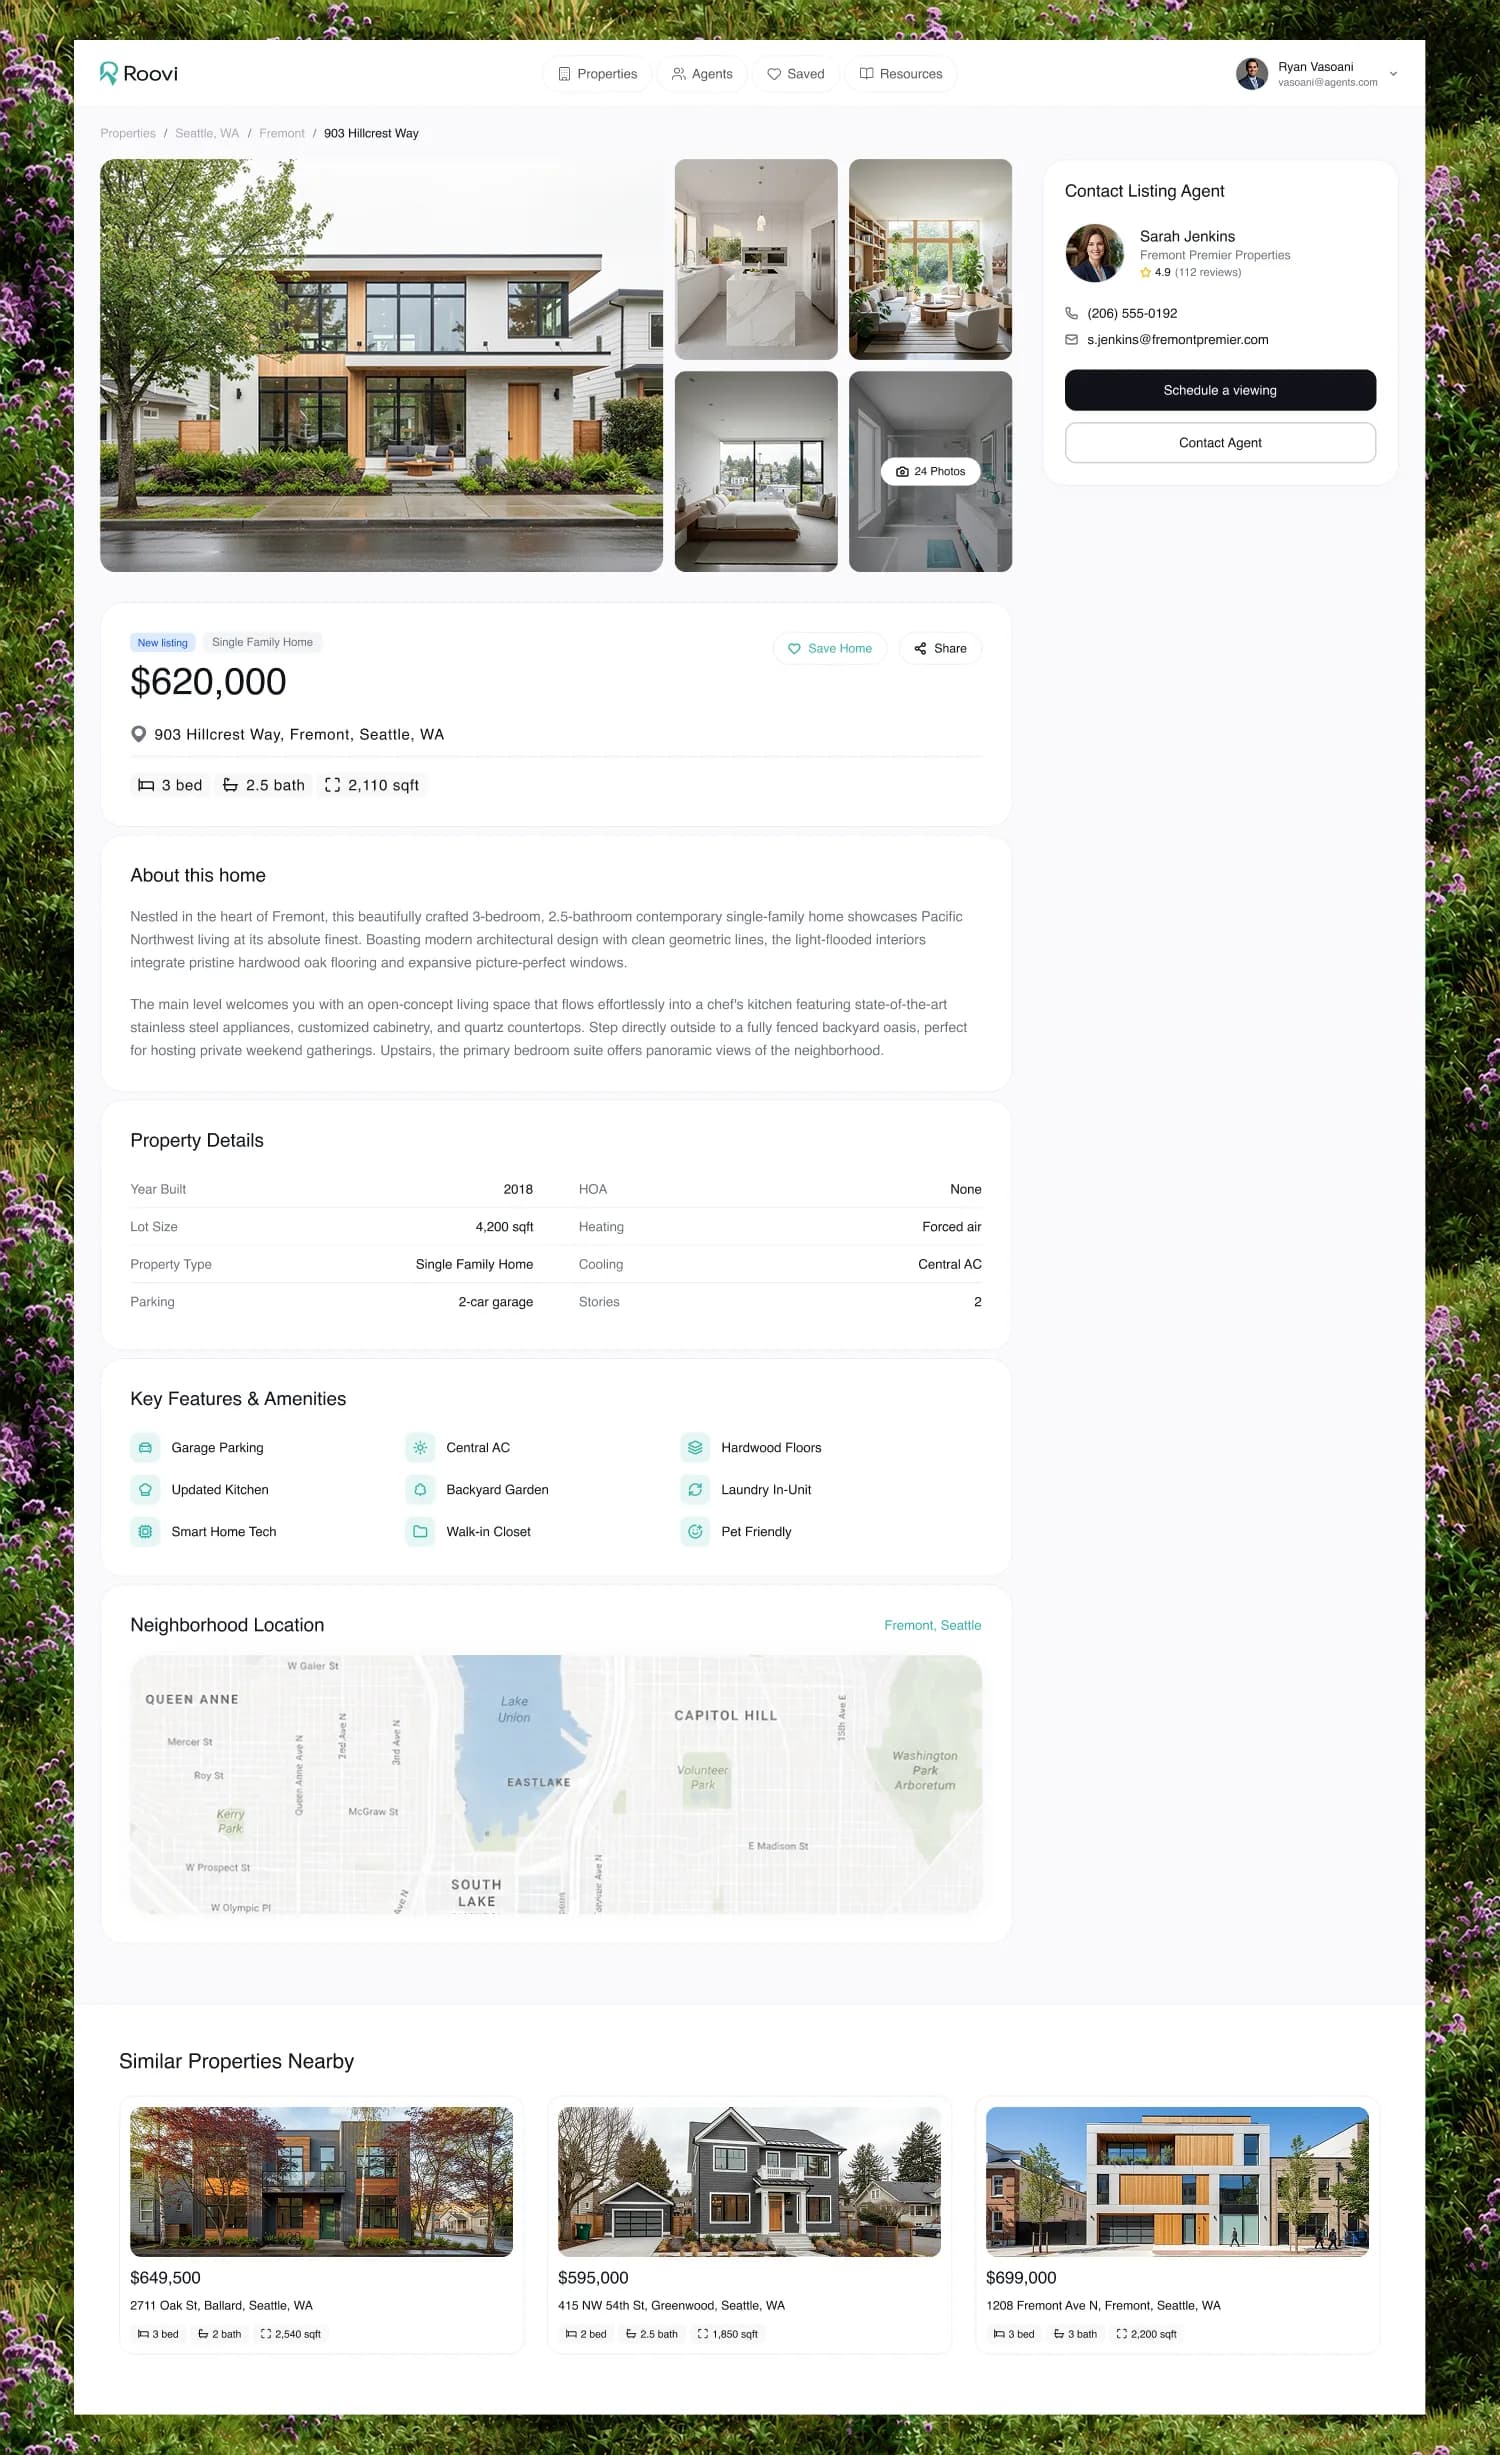Image resolution: width=1500 pixels, height=2455 pixels.
Task: Open the white kitchen photo thumbnail
Action: (x=756, y=259)
